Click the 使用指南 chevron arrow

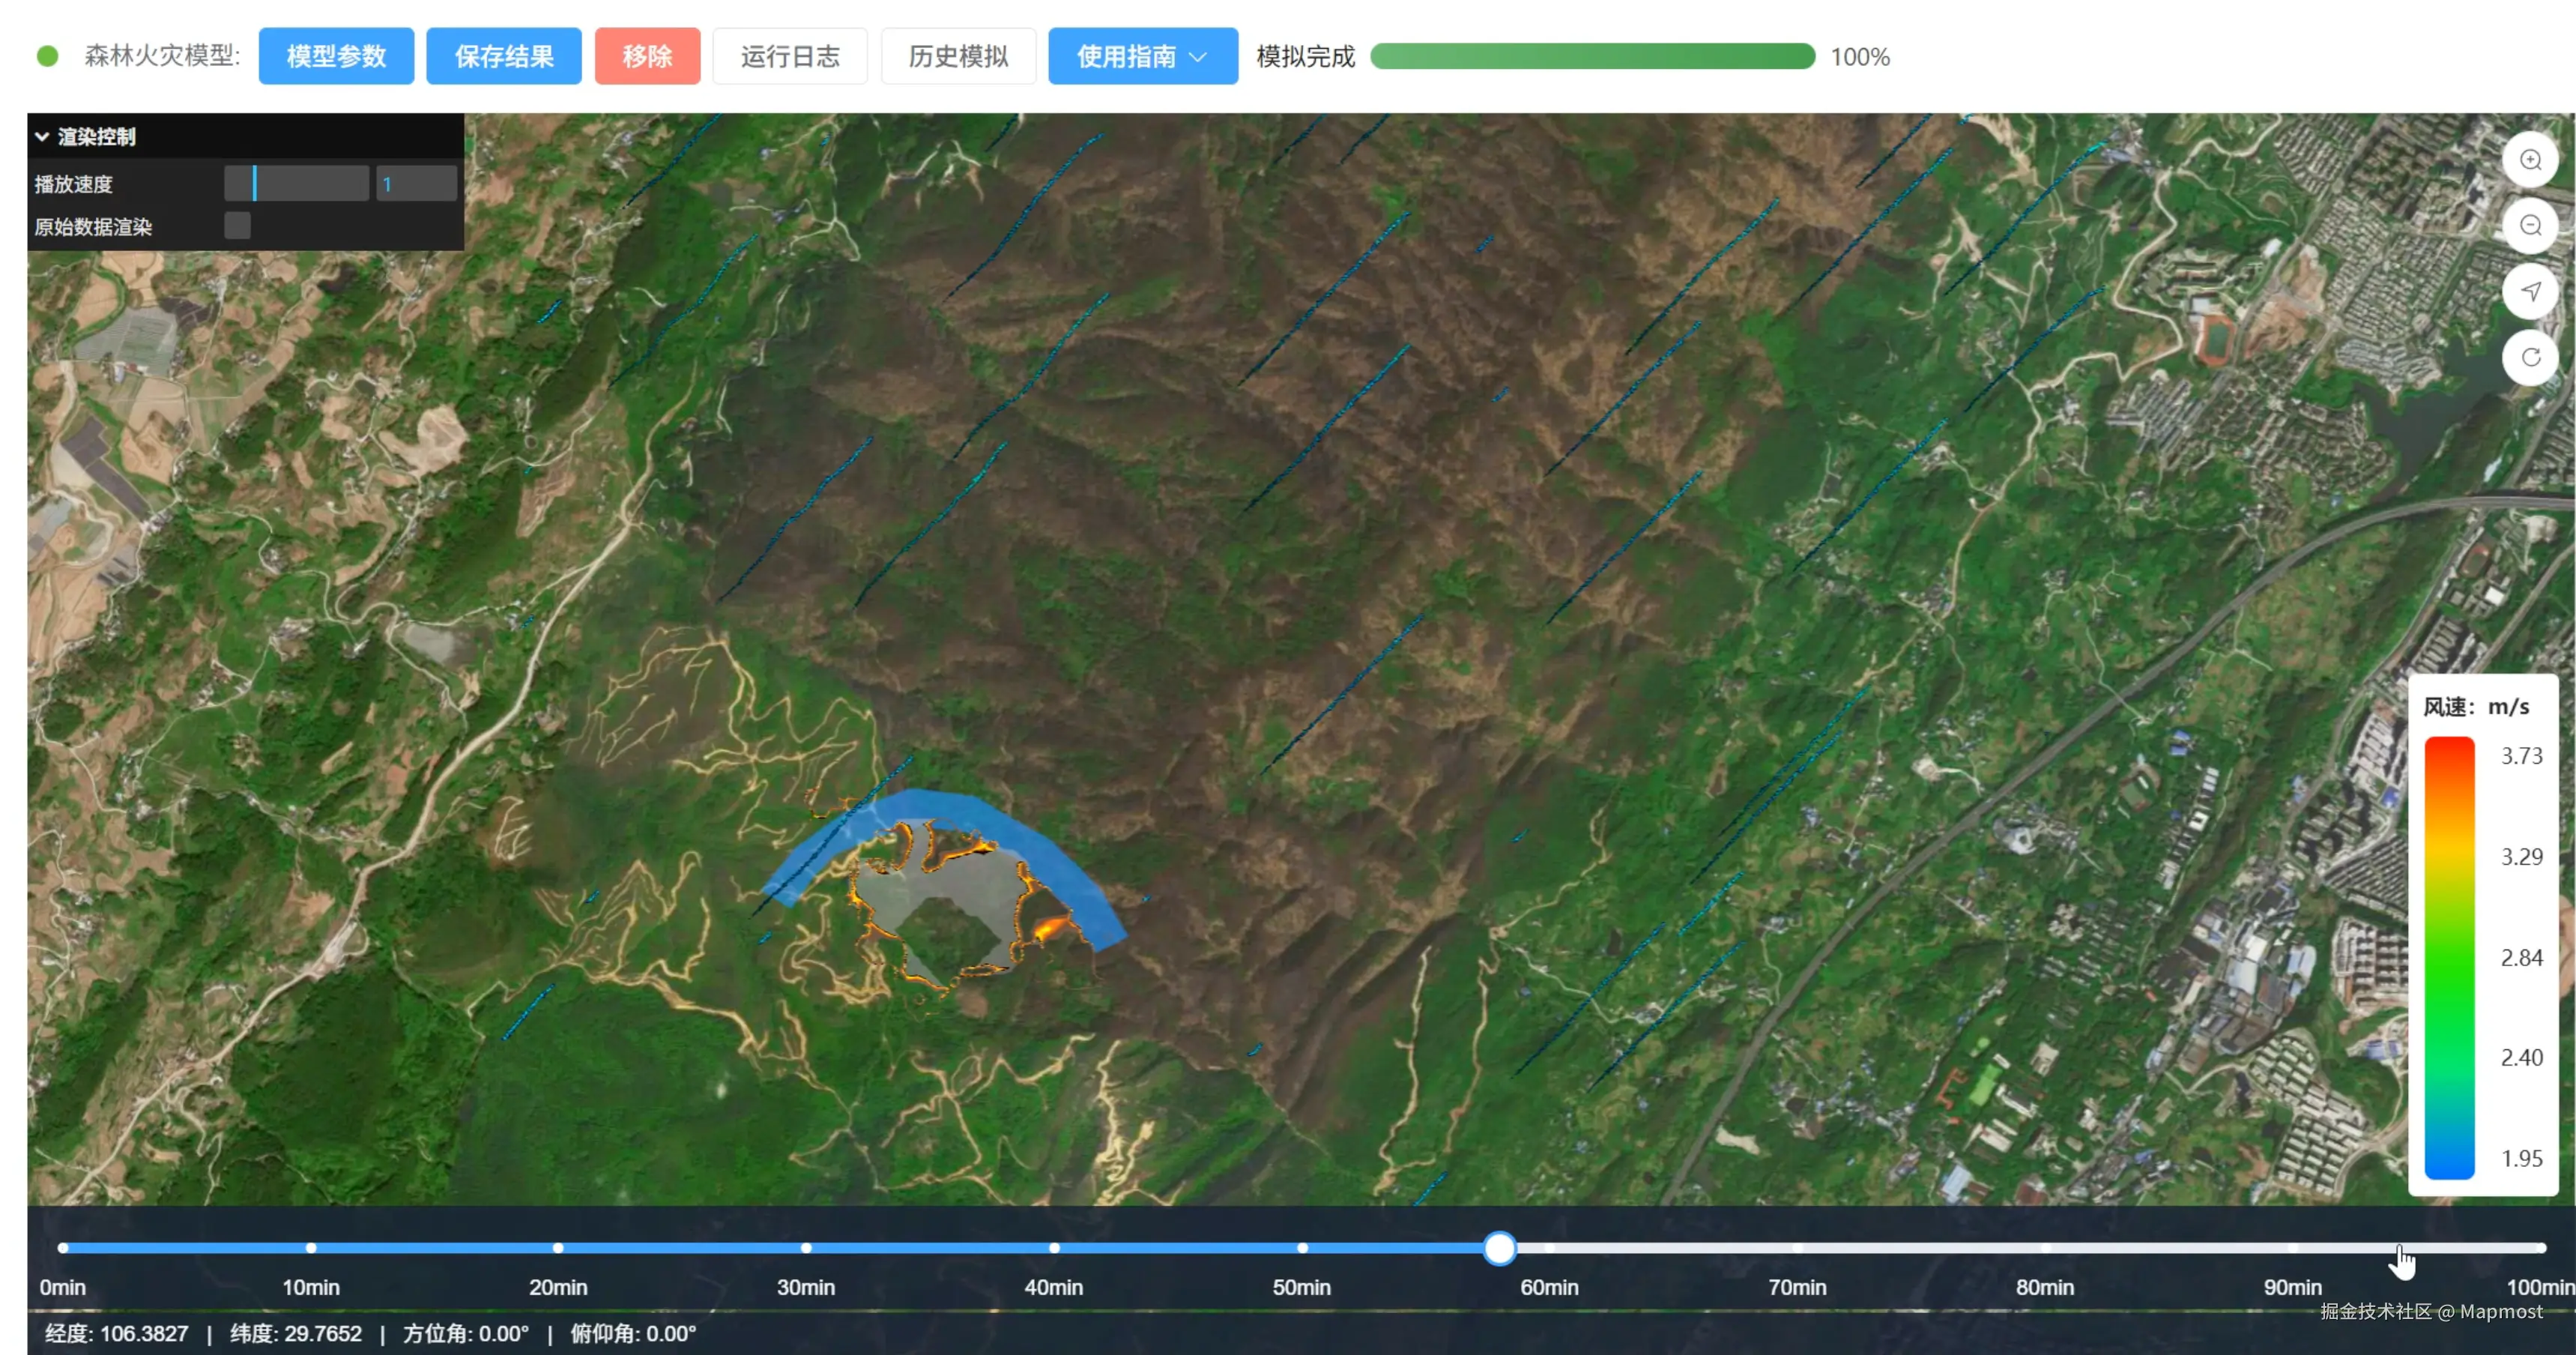[x=1198, y=57]
